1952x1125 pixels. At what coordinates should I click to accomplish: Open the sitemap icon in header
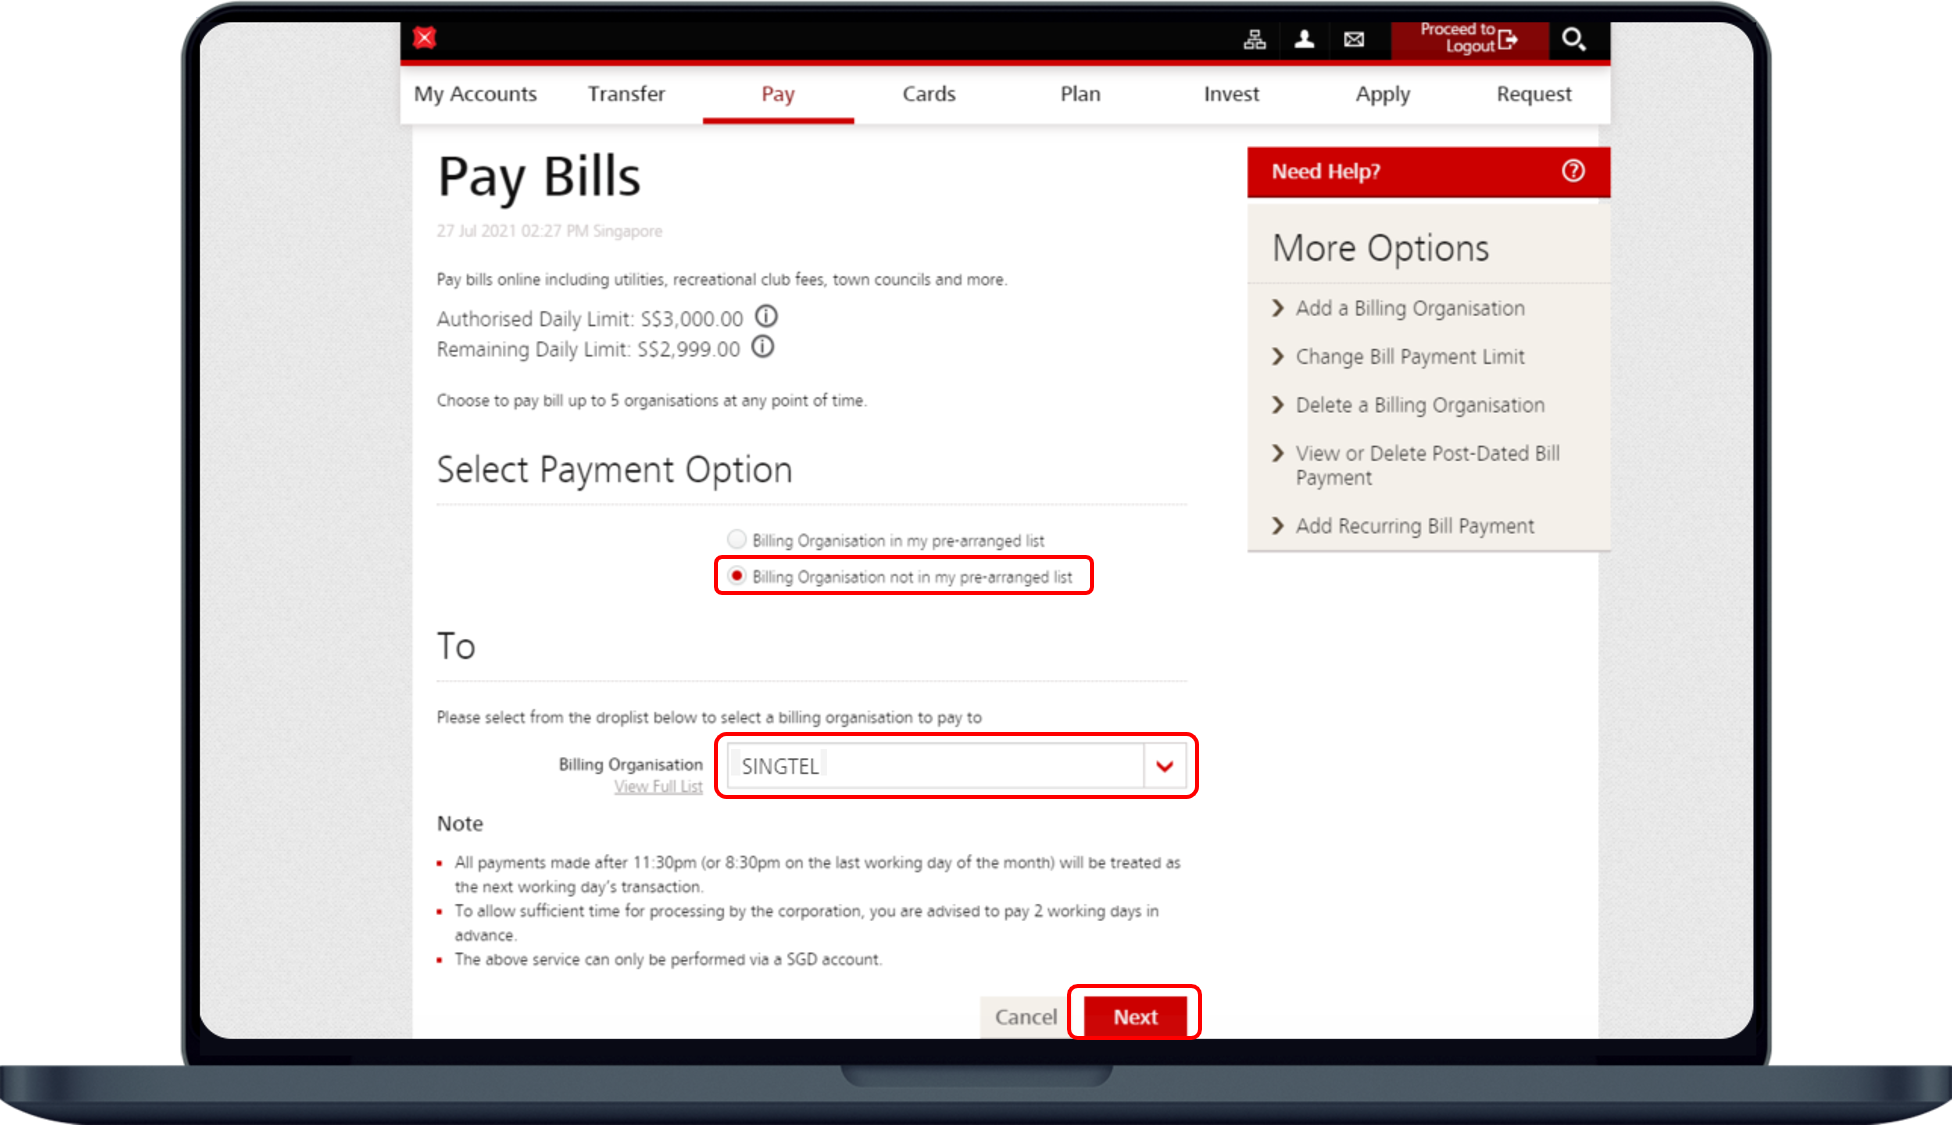tap(1254, 39)
